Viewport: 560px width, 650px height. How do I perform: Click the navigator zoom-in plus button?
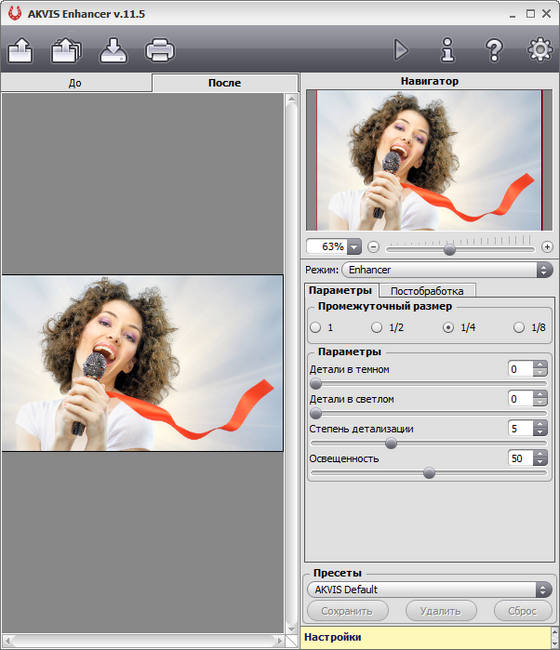point(547,247)
